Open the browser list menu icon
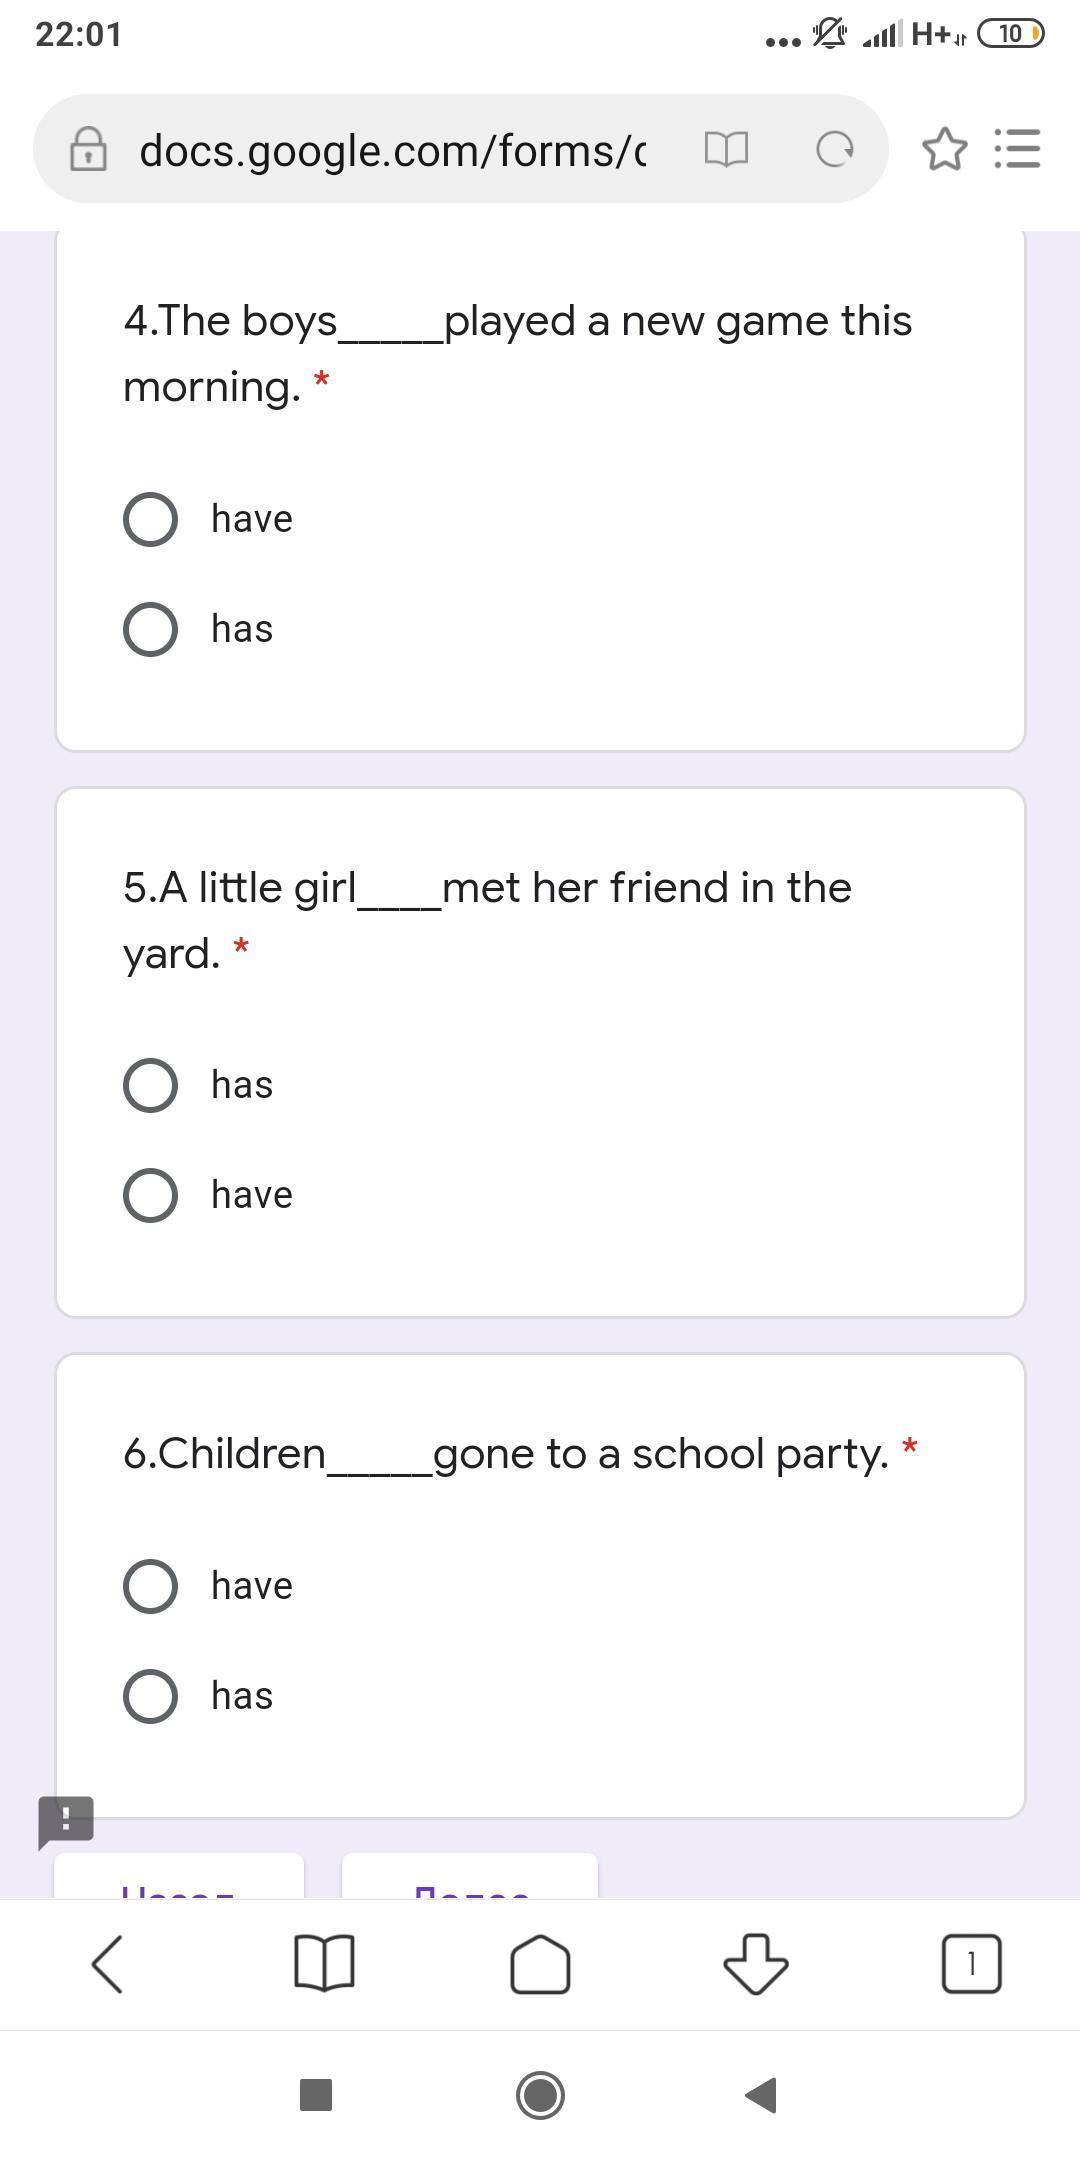 click(x=1018, y=150)
